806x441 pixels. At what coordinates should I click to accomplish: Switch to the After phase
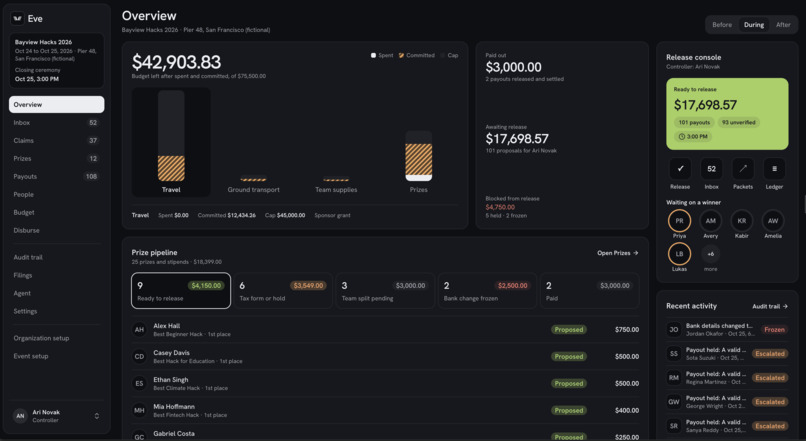783,25
